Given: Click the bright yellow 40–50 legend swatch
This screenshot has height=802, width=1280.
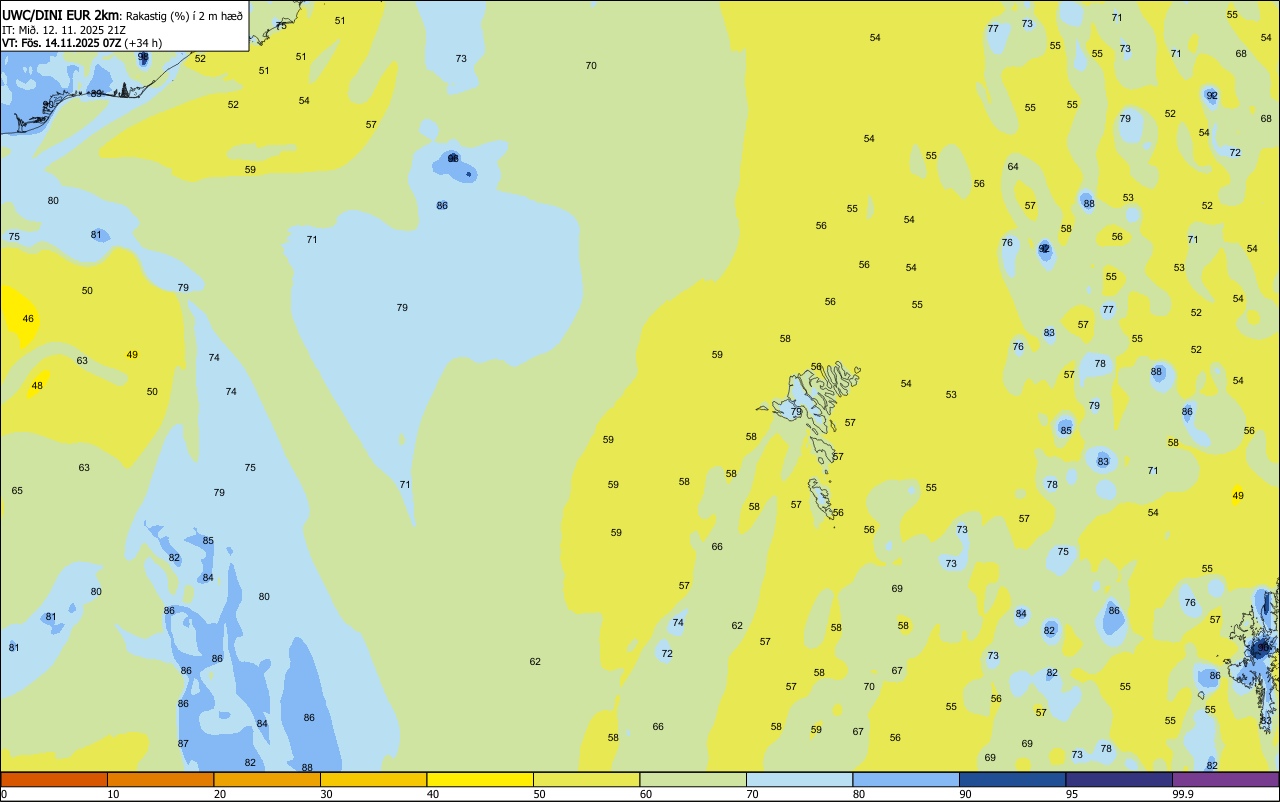Looking at the screenshot, I should coord(480,779).
